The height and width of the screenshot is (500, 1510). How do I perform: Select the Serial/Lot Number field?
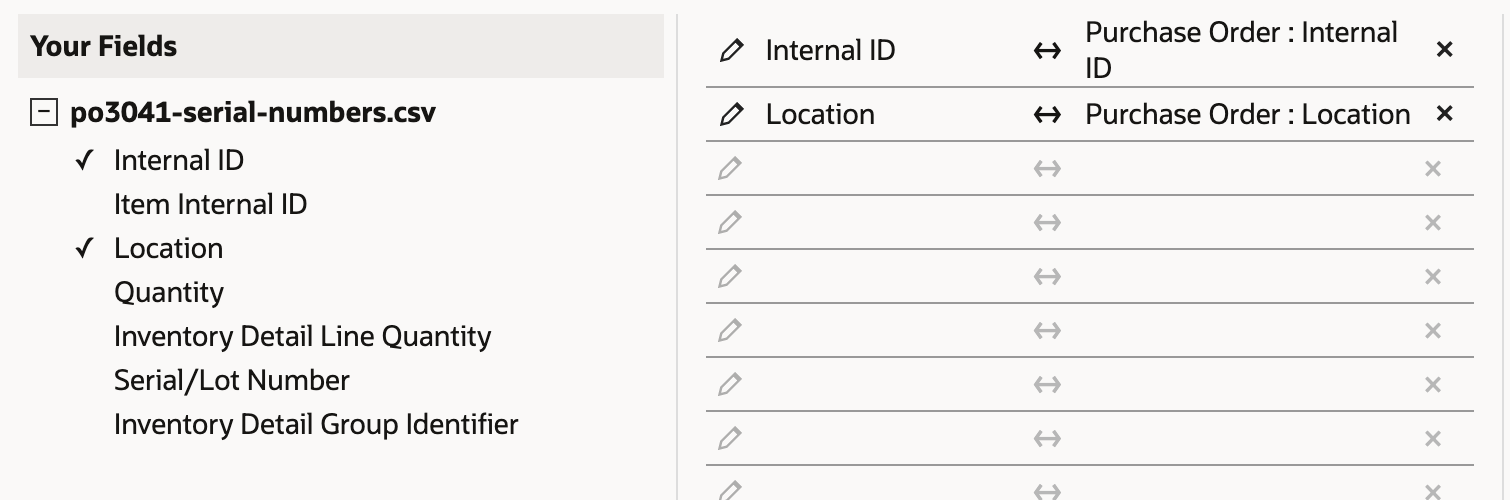[232, 380]
